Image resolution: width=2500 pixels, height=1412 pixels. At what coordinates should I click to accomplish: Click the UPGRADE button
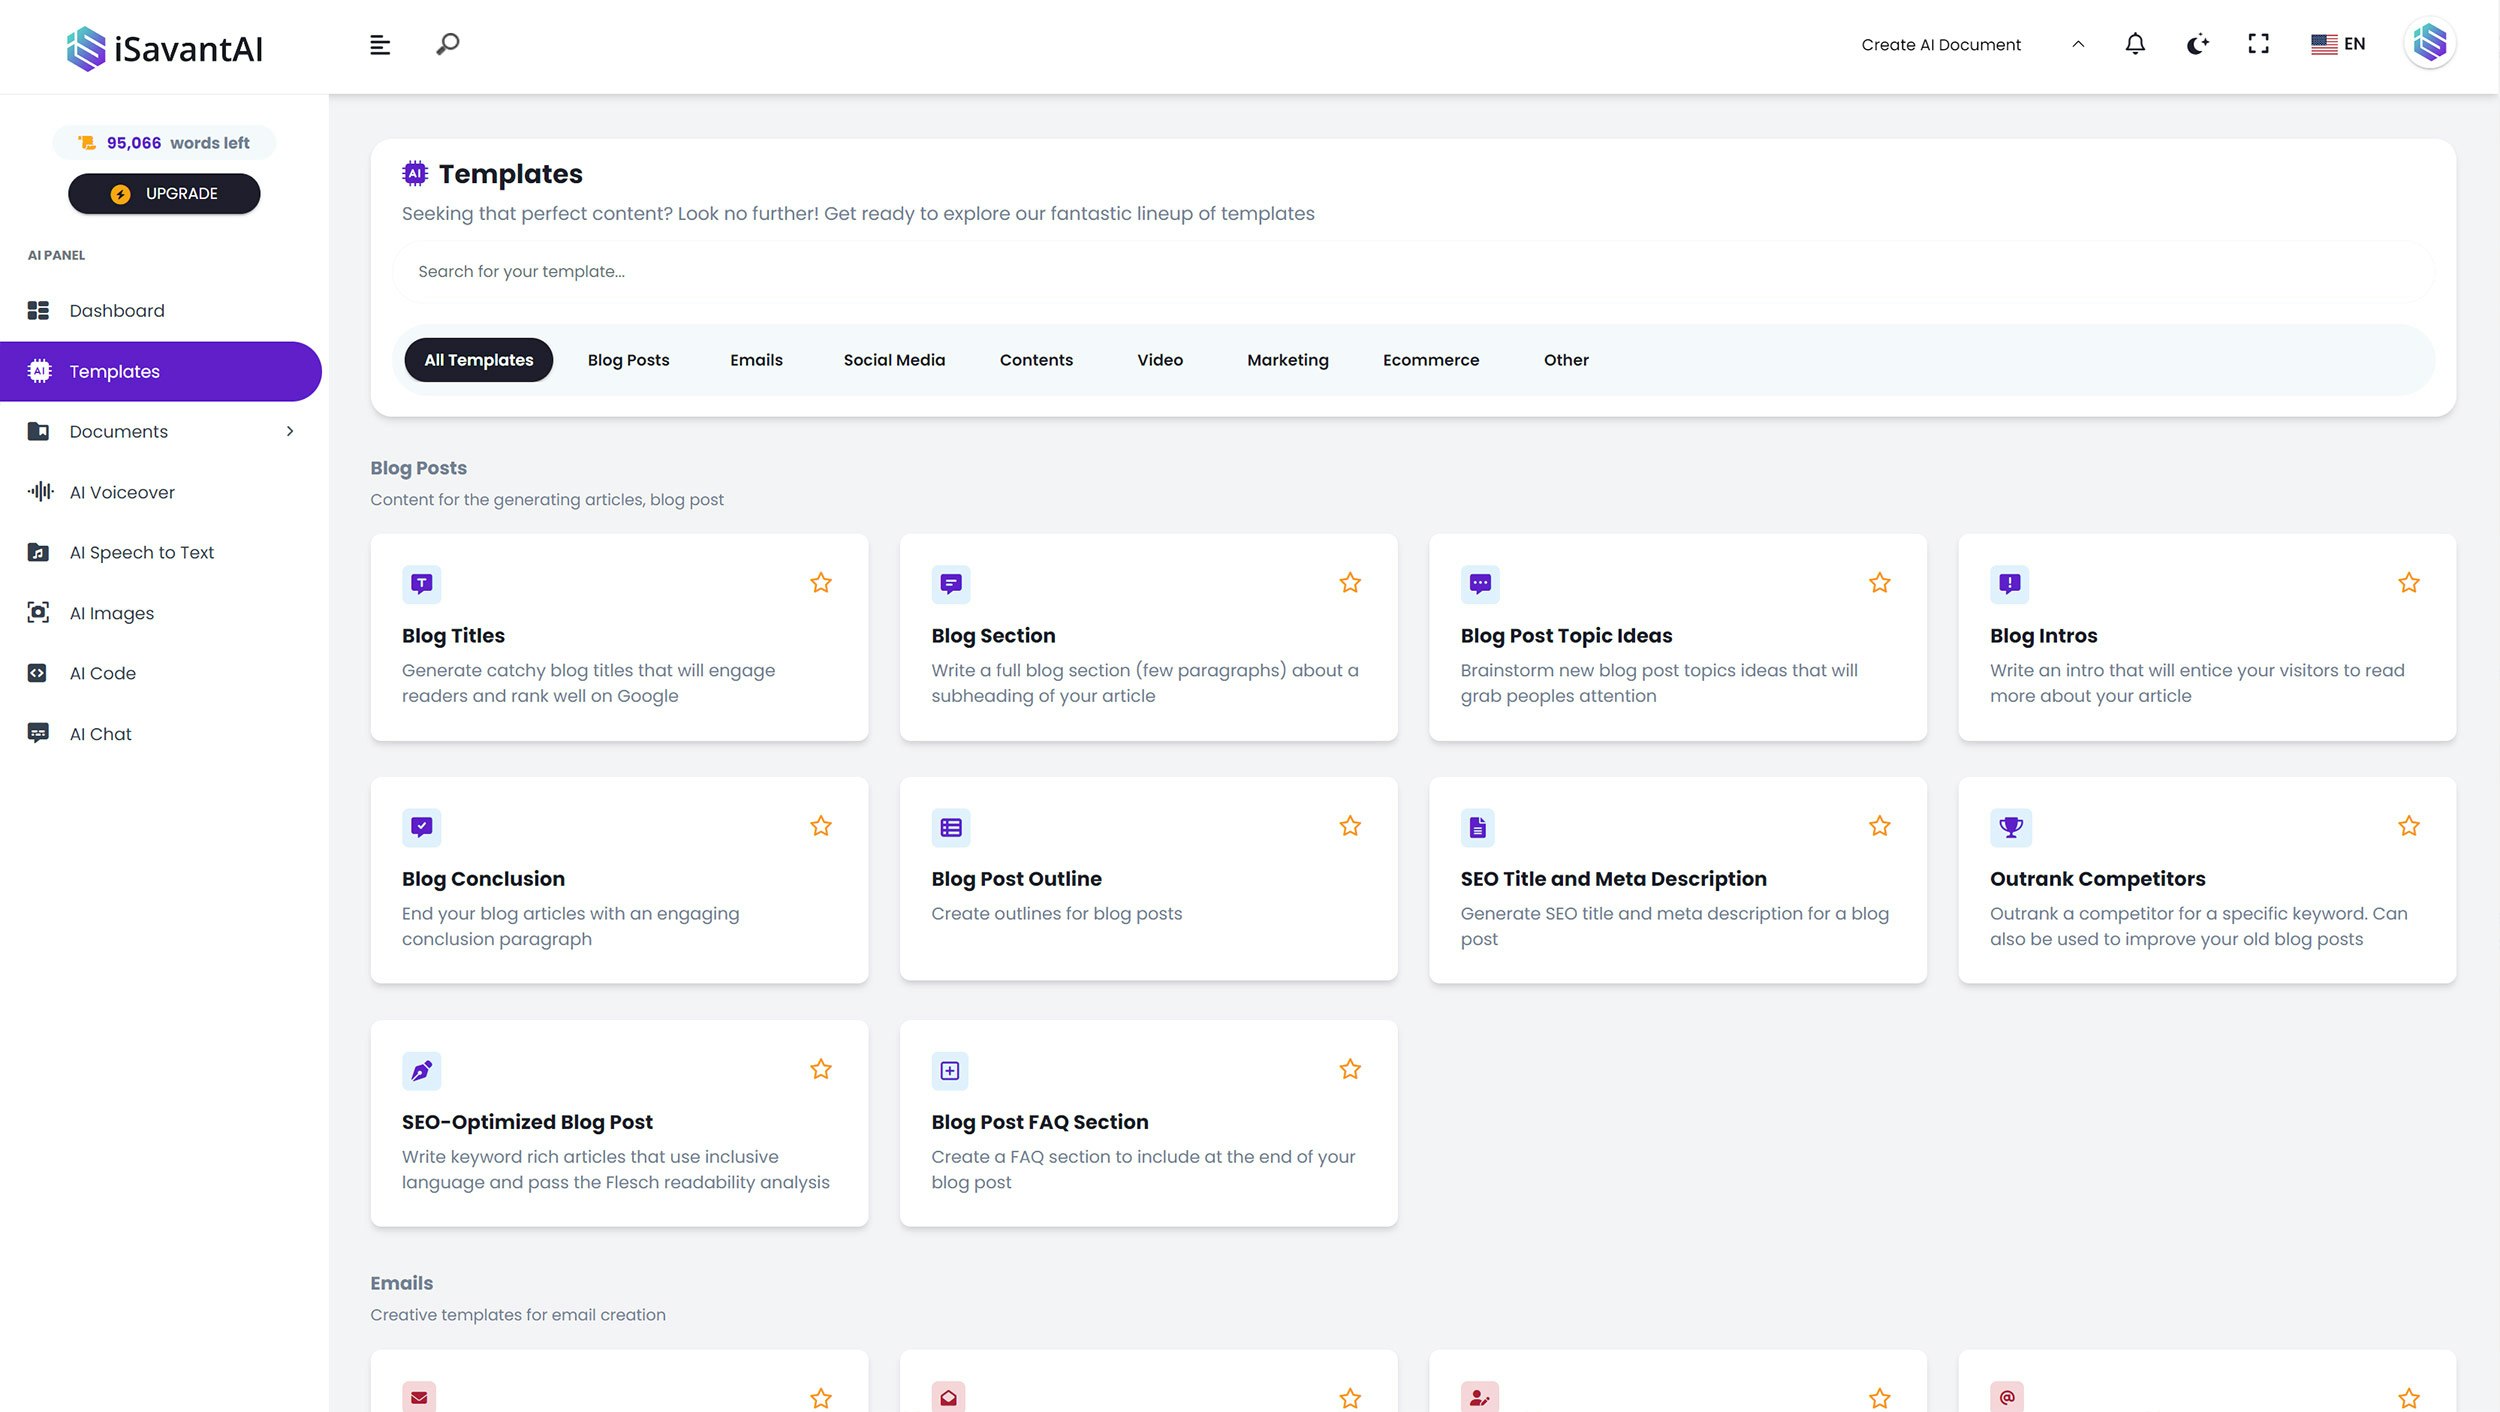pos(164,194)
